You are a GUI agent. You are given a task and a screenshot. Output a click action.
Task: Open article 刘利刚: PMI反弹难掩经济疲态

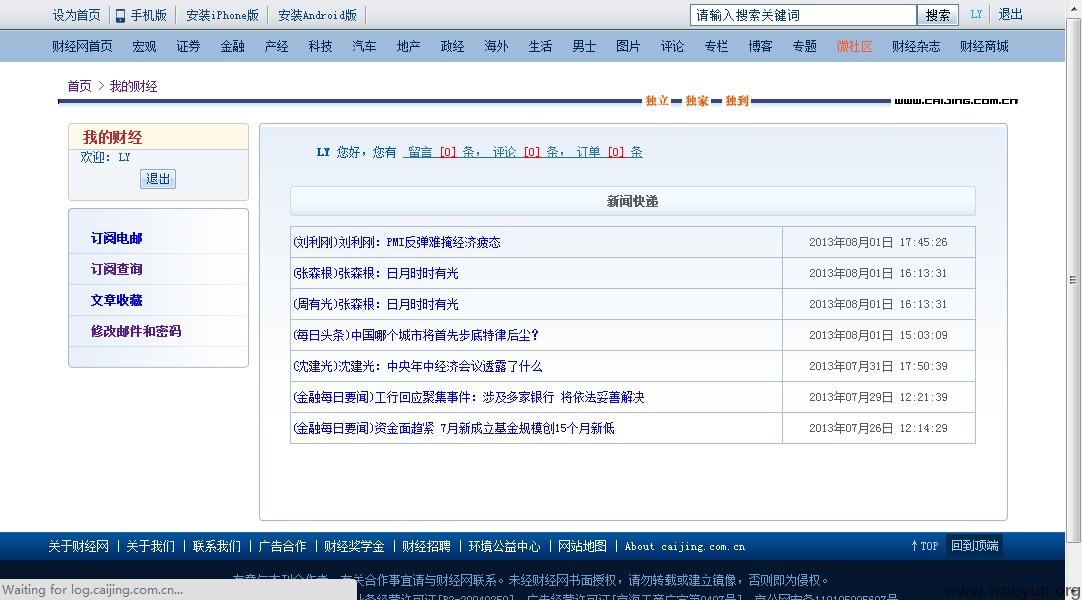click(x=397, y=242)
